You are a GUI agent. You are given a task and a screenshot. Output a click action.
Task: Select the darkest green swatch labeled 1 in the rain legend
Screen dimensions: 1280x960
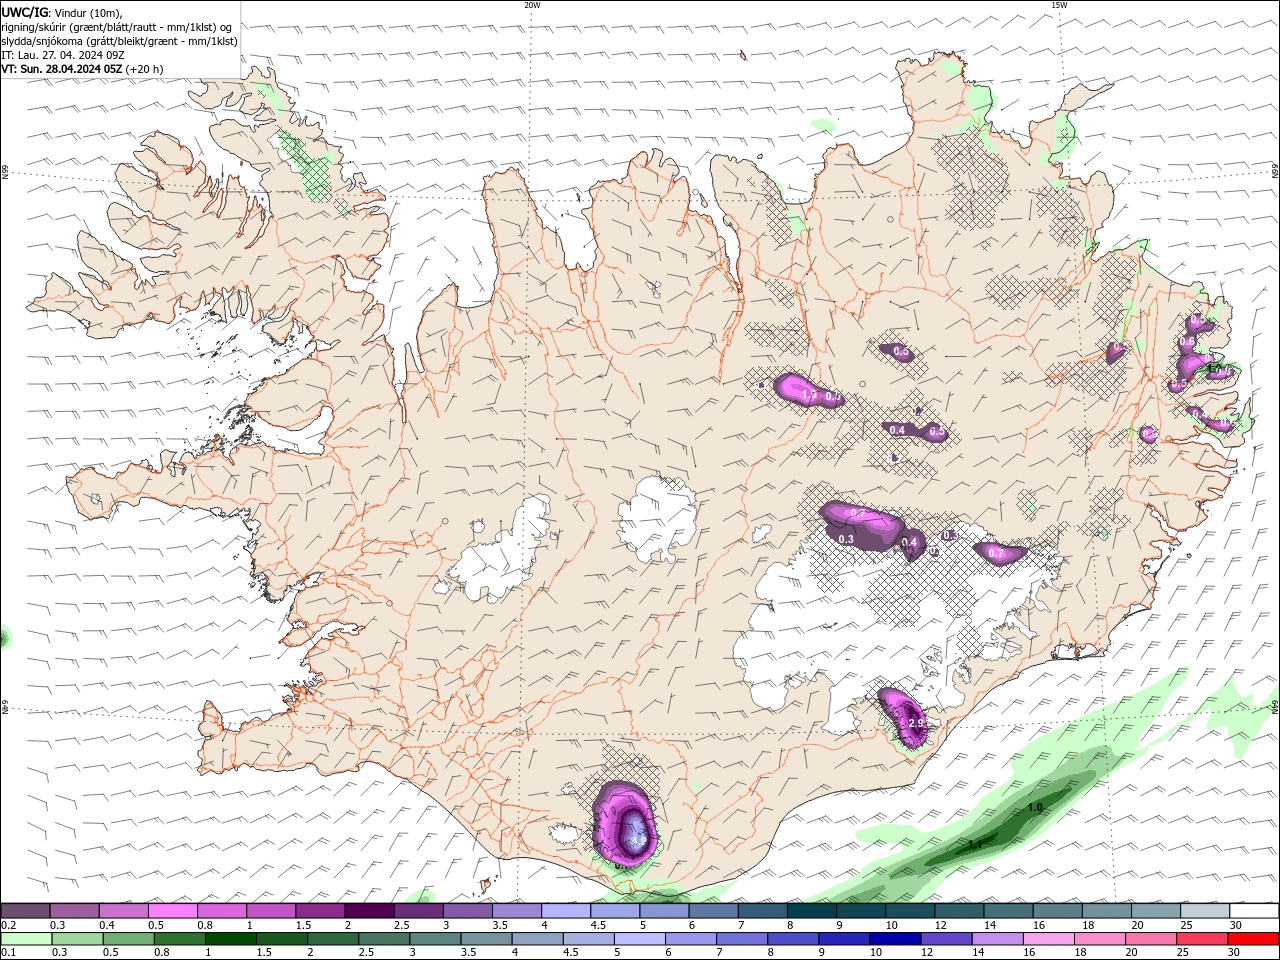[230, 939]
